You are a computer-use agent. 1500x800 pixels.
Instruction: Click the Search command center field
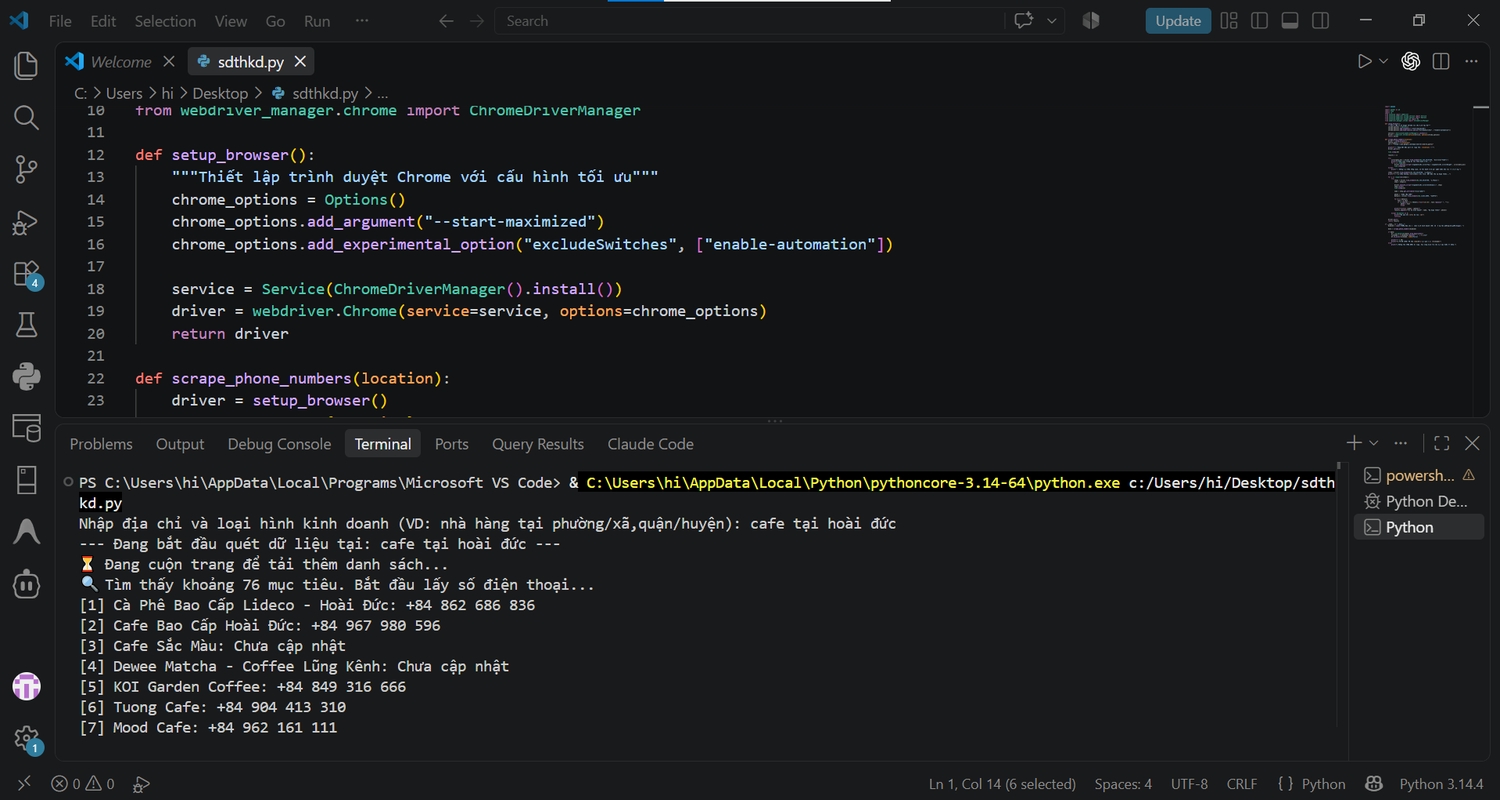click(750, 20)
